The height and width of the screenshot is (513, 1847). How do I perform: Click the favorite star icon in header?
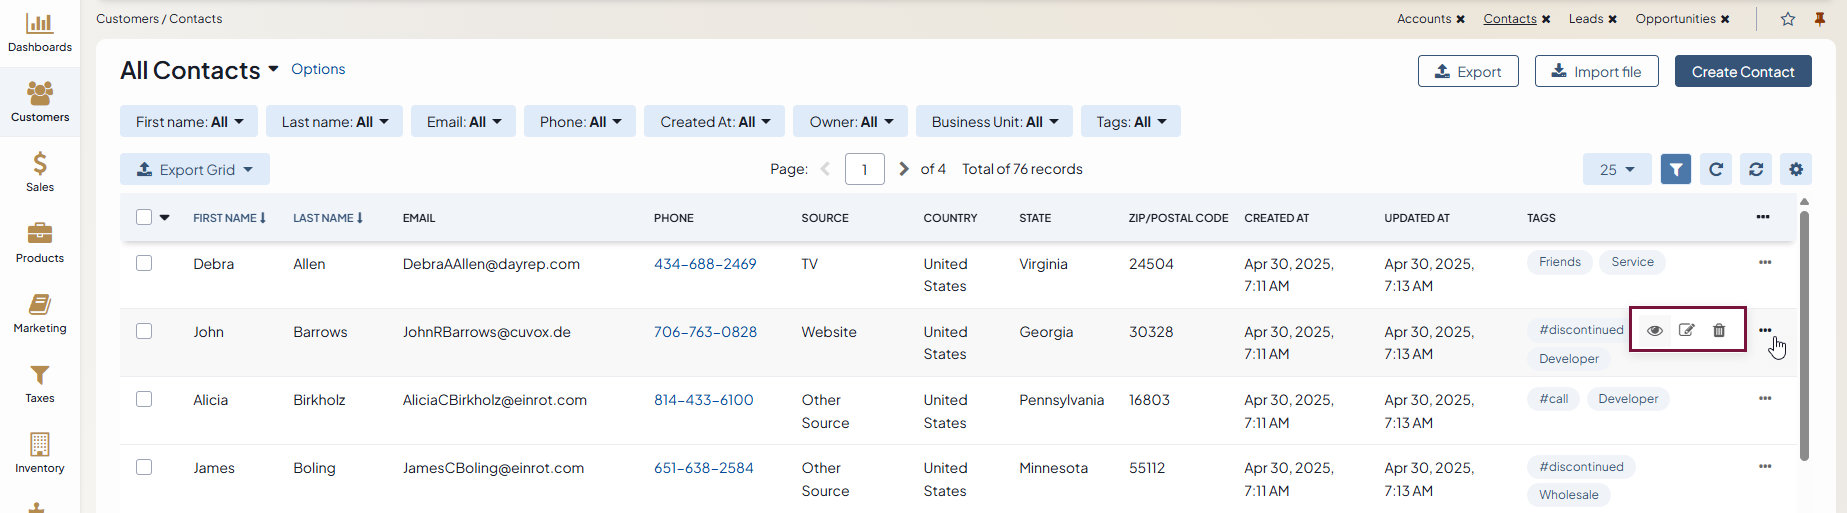pyautogui.click(x=1788, y=19)
